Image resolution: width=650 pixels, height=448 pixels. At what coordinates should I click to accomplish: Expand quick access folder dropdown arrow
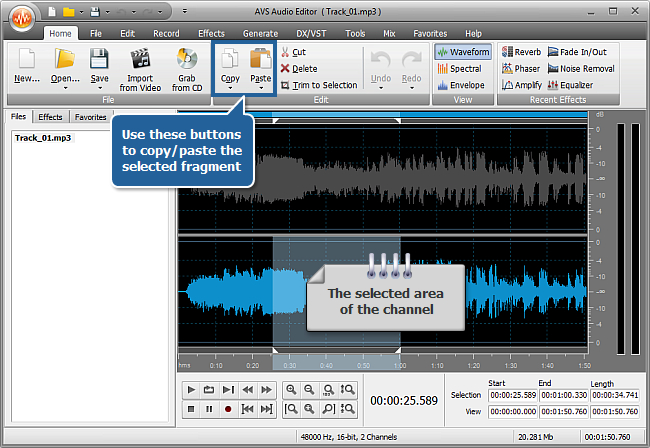pyautogui.click(x=81, y=12)
